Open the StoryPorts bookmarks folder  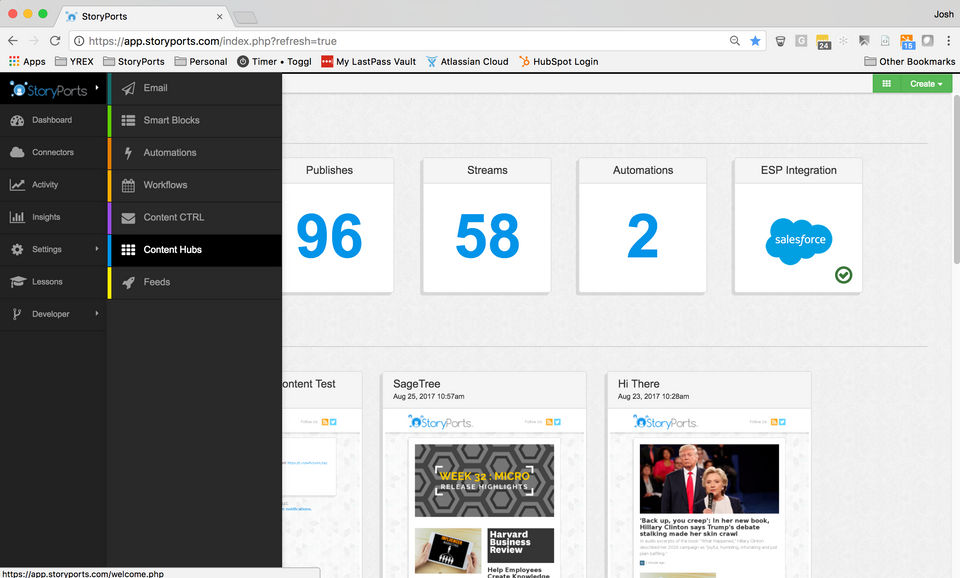(134, 62)
